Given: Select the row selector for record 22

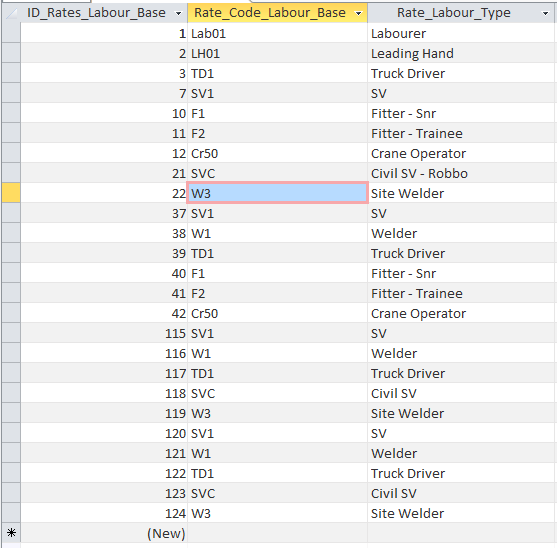Looking at the screenshot, I should [11, 193].
